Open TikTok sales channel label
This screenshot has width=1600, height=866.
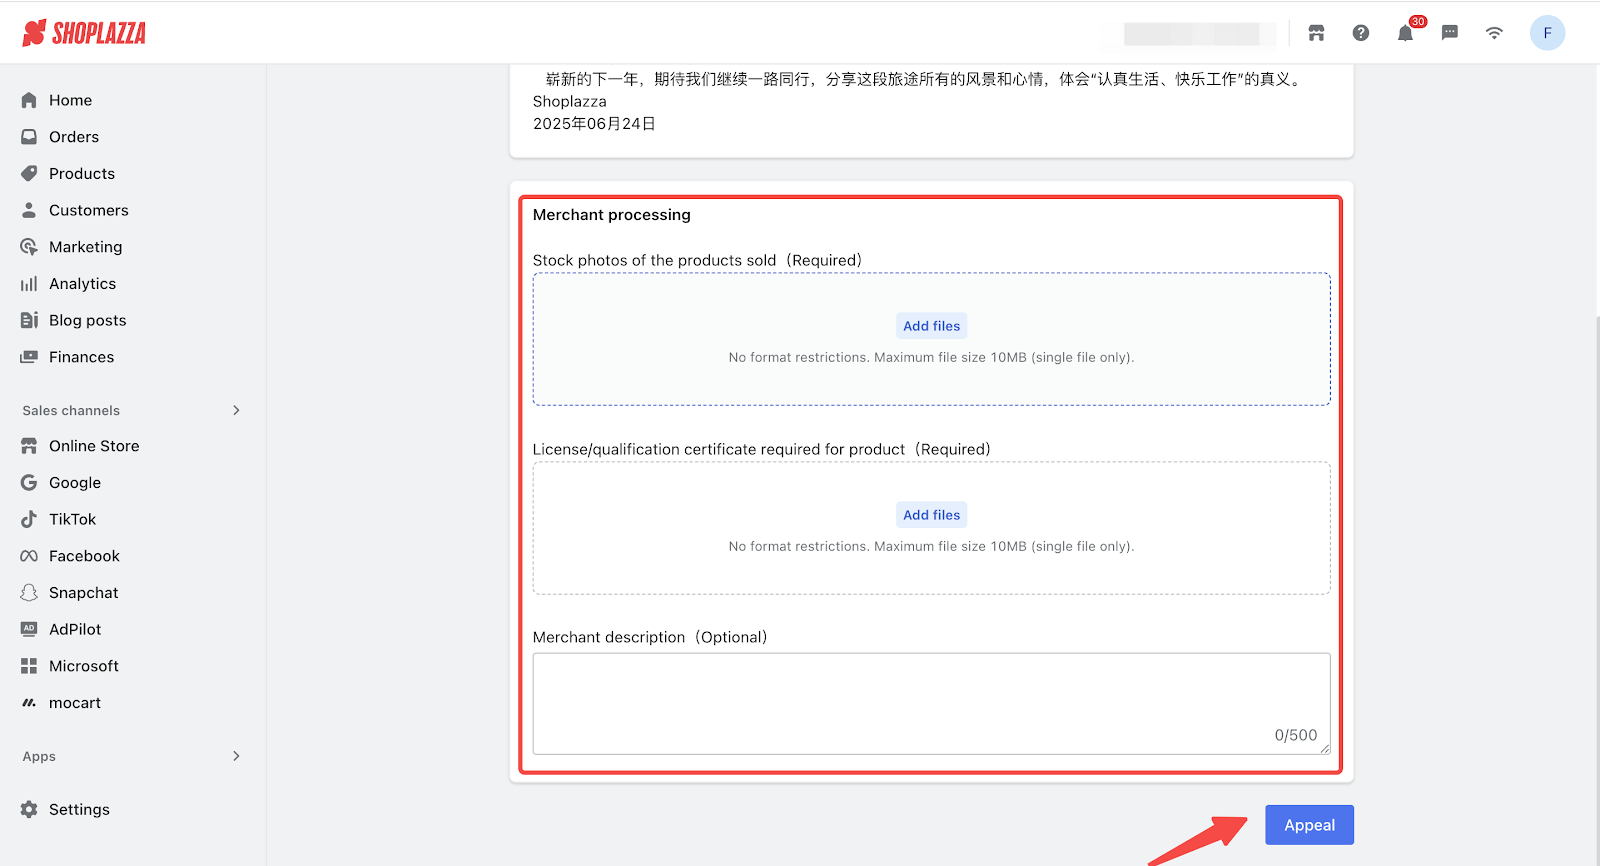pos(73,519)
